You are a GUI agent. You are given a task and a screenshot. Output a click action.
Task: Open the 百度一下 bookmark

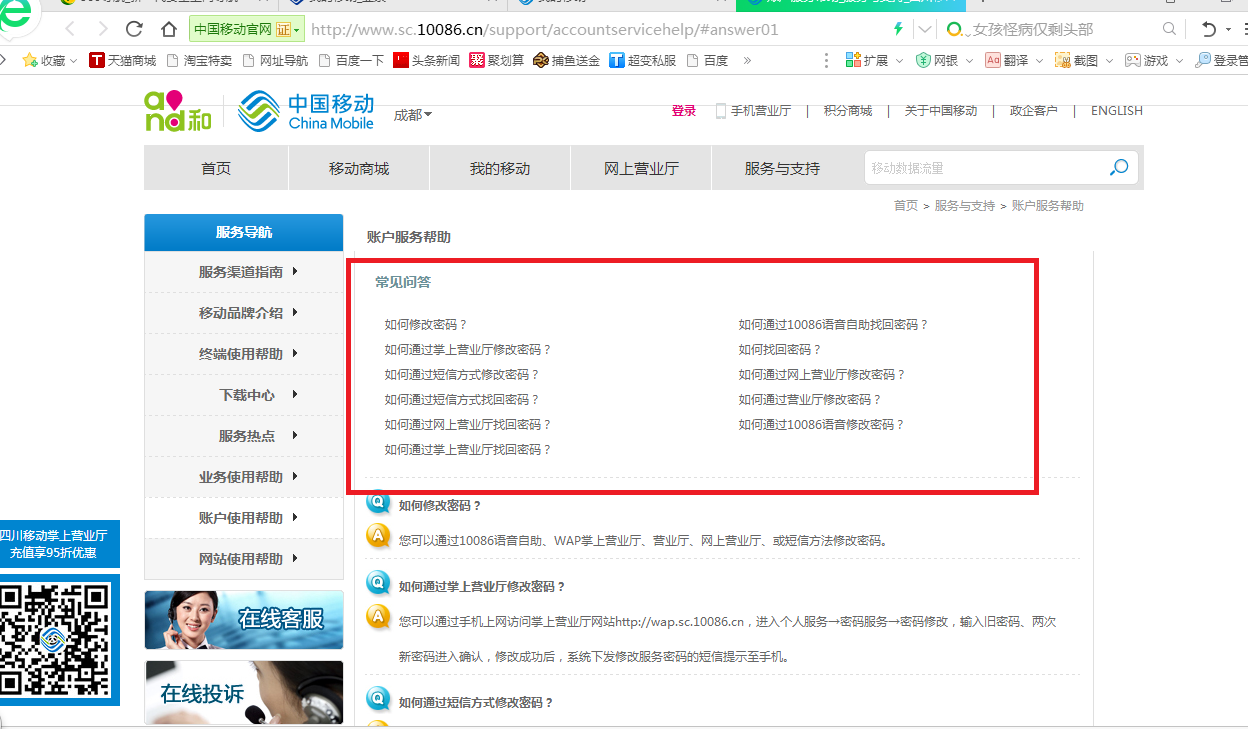351,60
